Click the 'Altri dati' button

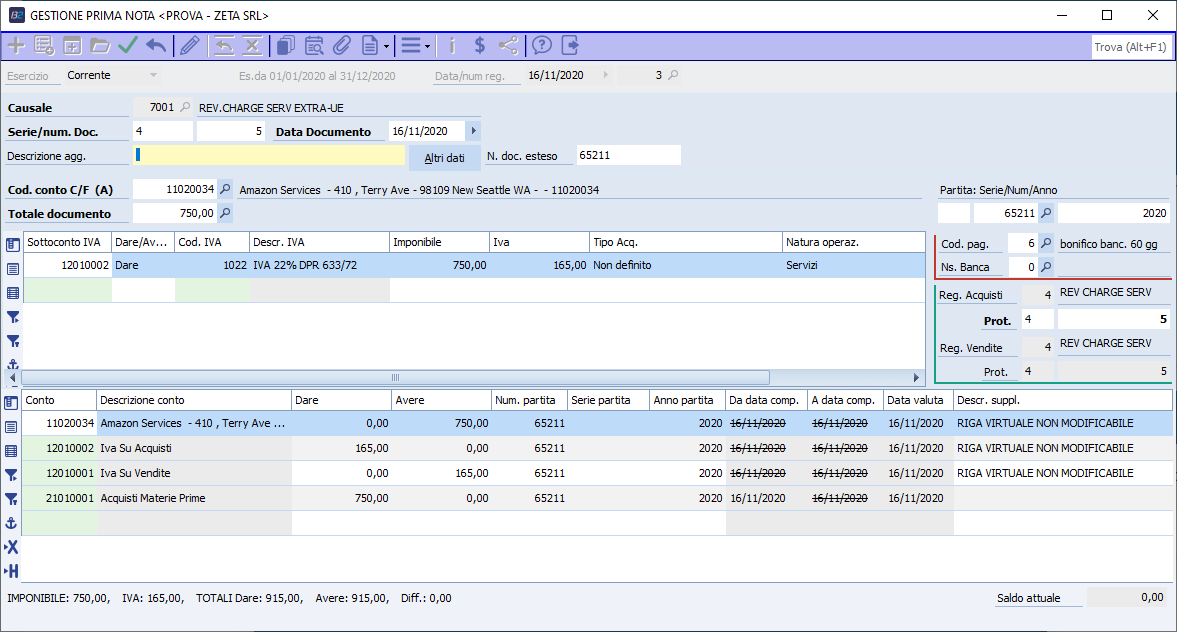pyautogui.click(x=444, y=158)
